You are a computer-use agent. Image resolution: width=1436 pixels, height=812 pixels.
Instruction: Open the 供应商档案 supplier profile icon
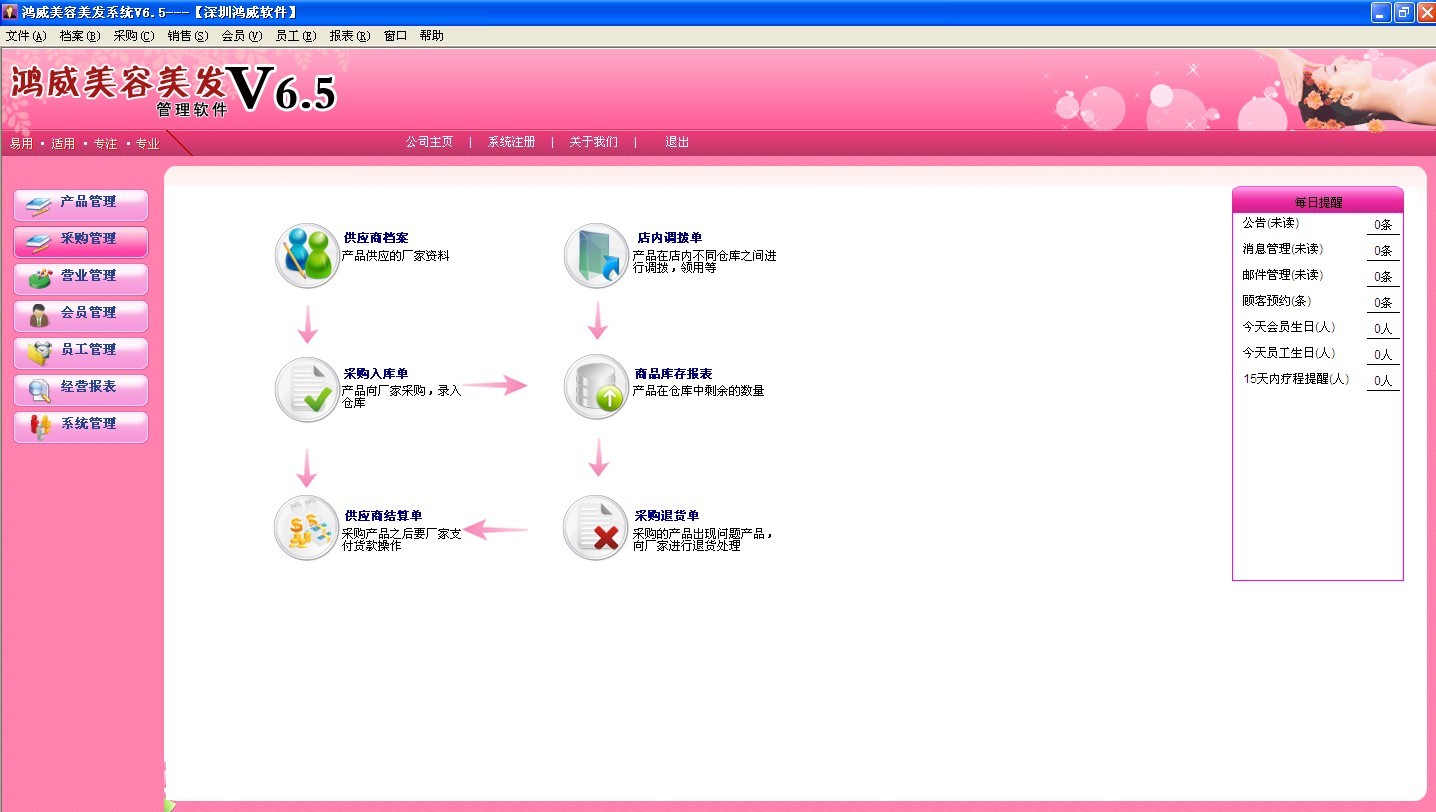pyautogui.click(x=307, y=256)
